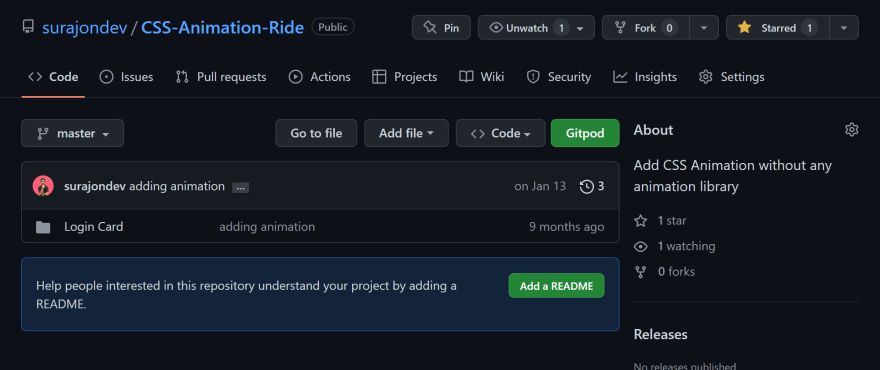
Task: Click the eye icon in Unwatch button
Action: click(x=496, y=28)
